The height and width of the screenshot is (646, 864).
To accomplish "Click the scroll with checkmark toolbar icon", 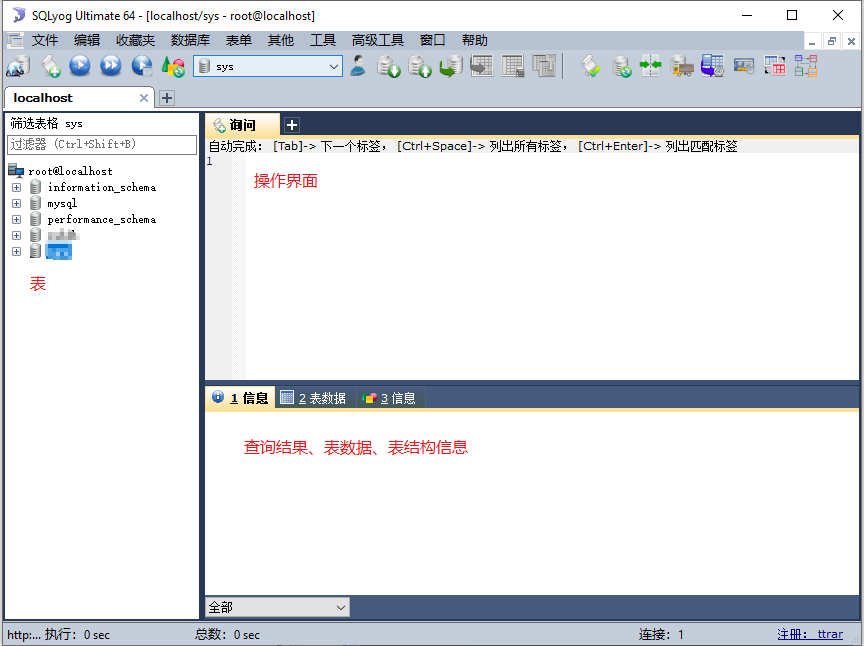I will point(590,66).
